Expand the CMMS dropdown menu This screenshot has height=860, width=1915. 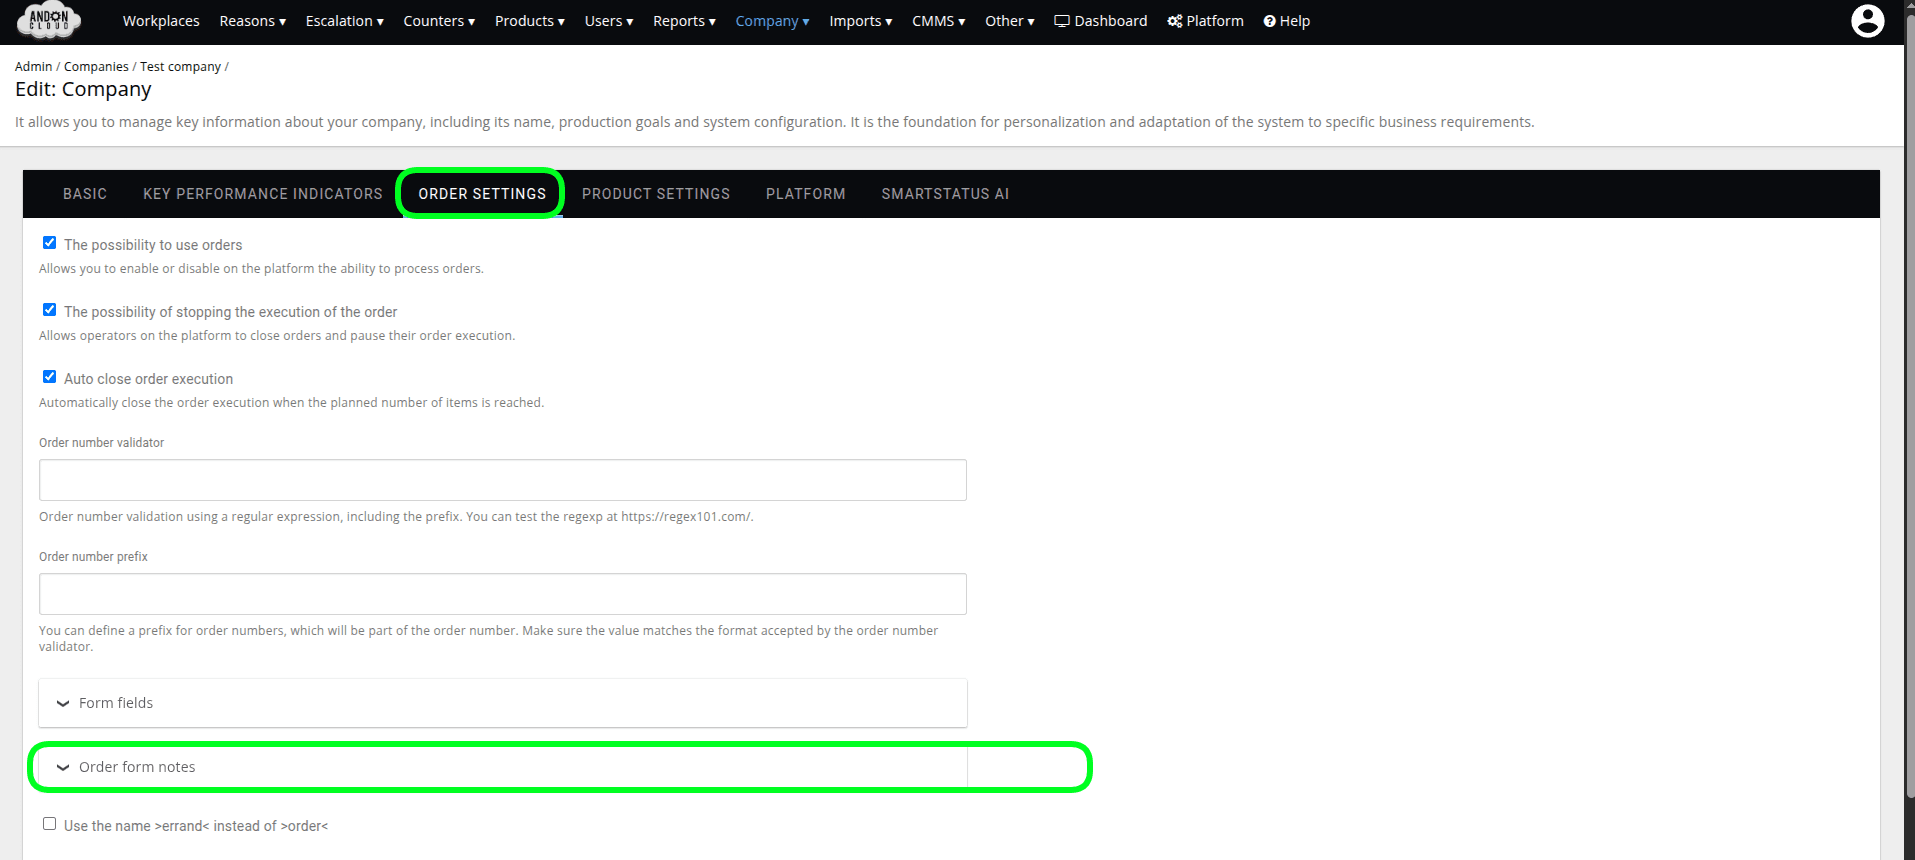[x=938, y=21]
